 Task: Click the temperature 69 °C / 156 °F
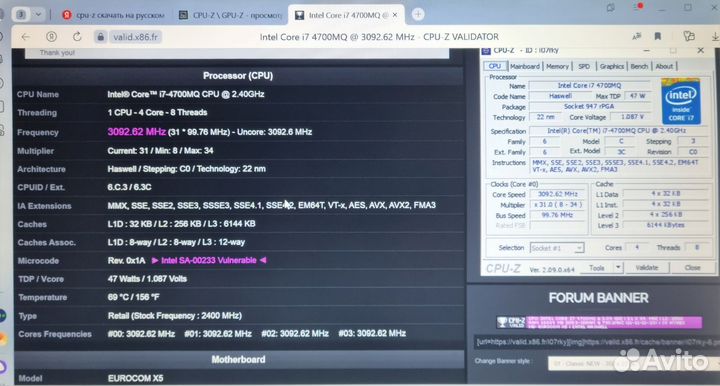coord(133,297)
